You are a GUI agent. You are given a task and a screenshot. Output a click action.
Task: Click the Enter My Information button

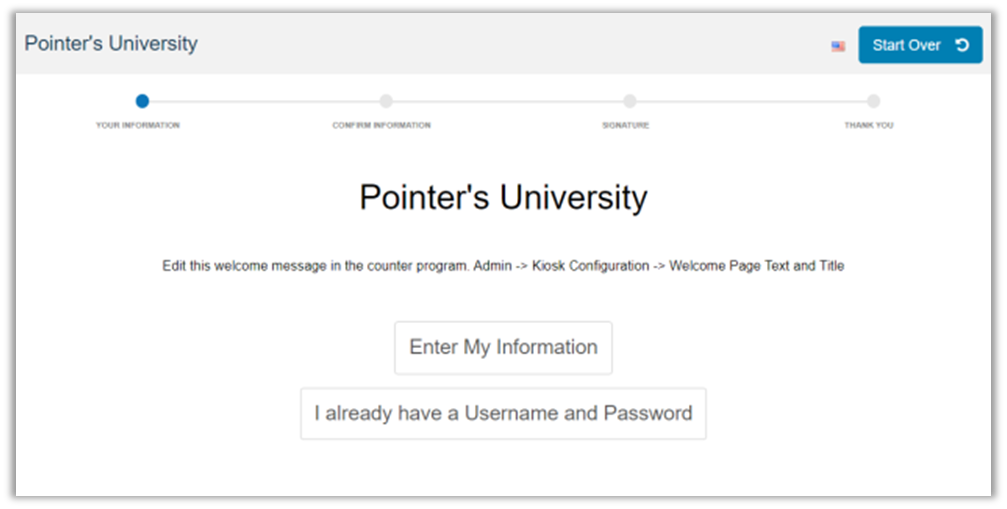503,348
